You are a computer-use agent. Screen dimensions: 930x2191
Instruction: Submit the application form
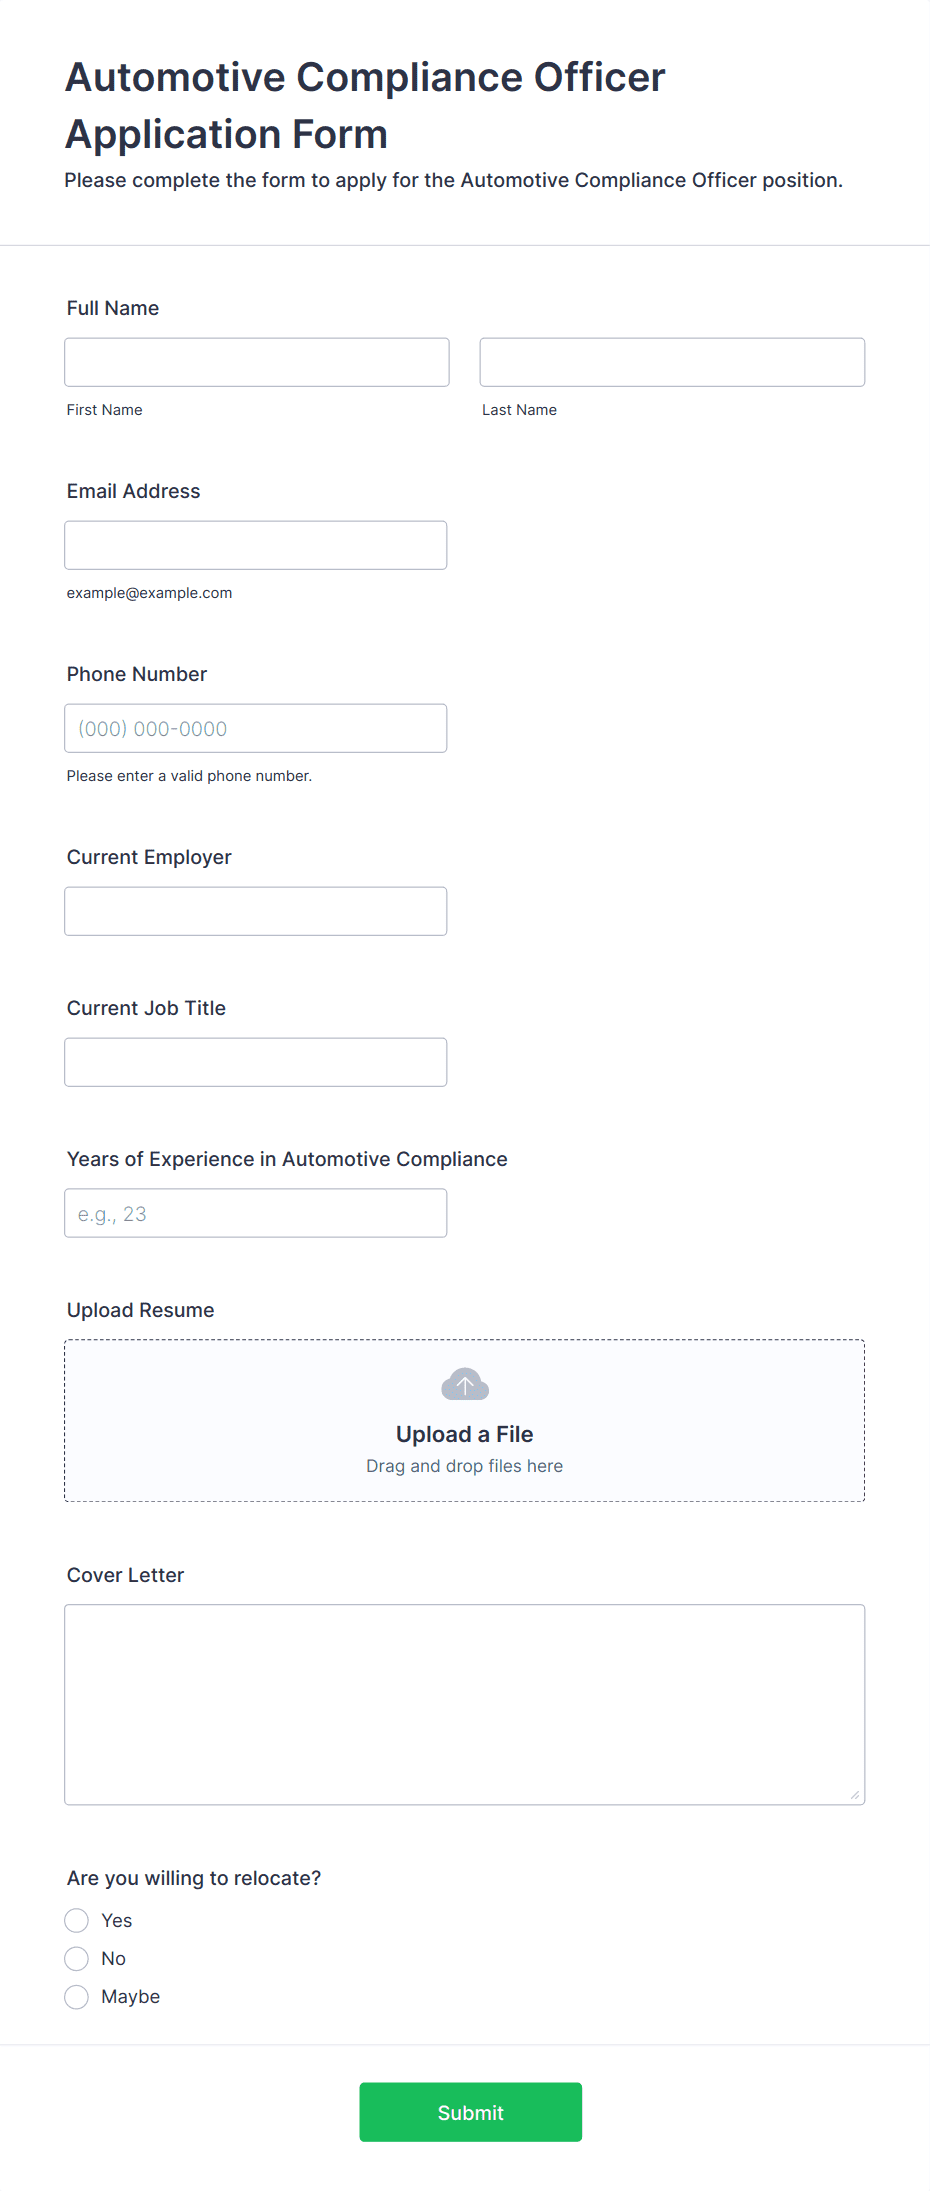(x=471, y=2112)
